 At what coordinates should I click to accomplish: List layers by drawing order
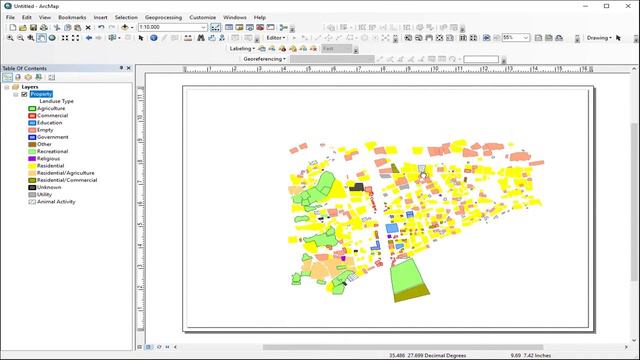(7, 77)
